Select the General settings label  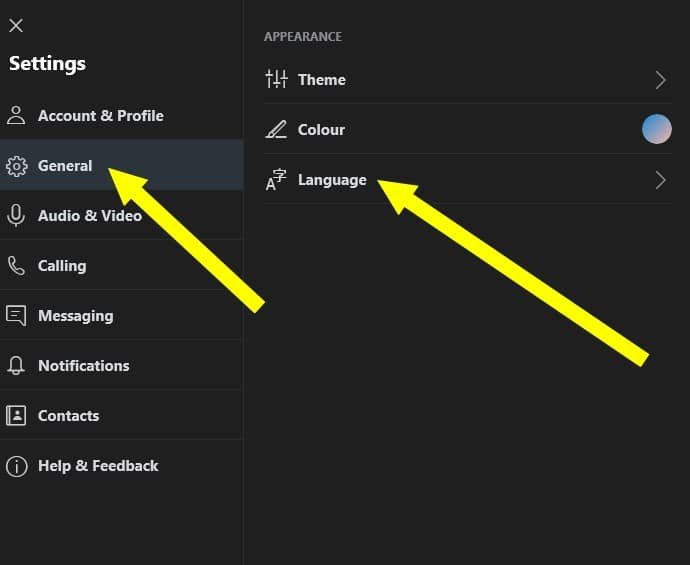65,166
